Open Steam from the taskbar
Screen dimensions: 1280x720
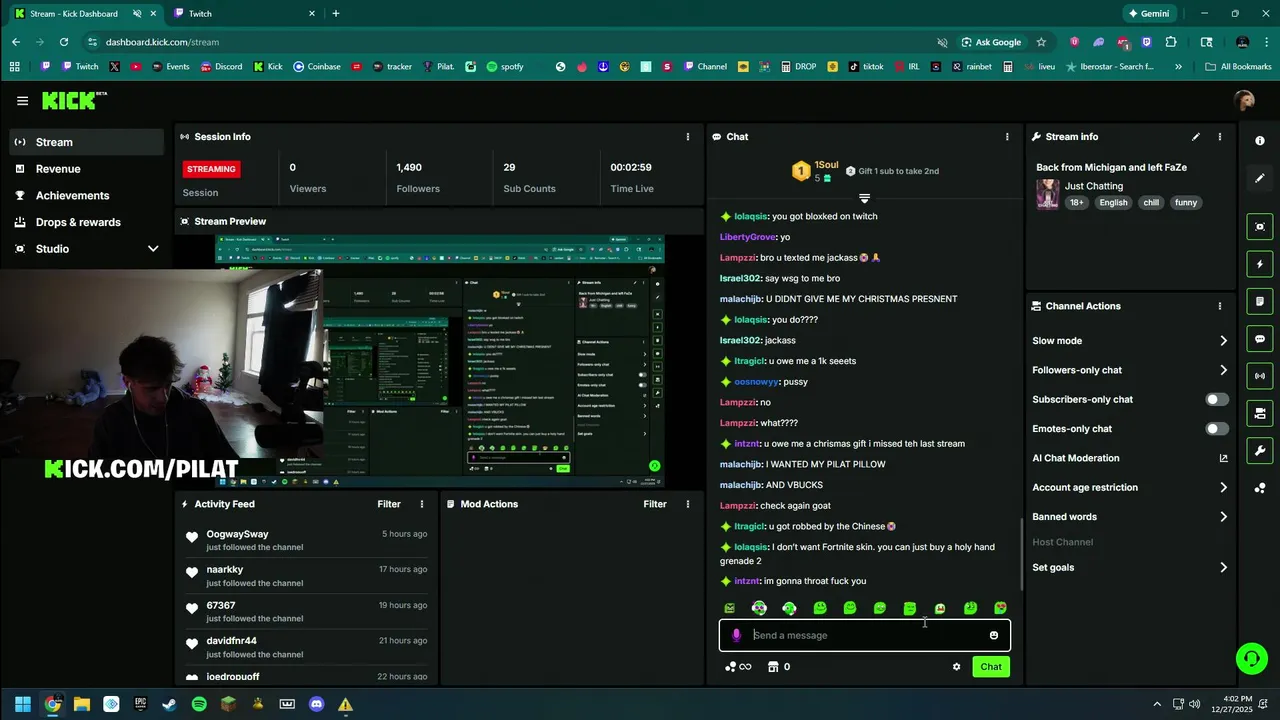tap(170, 704)
